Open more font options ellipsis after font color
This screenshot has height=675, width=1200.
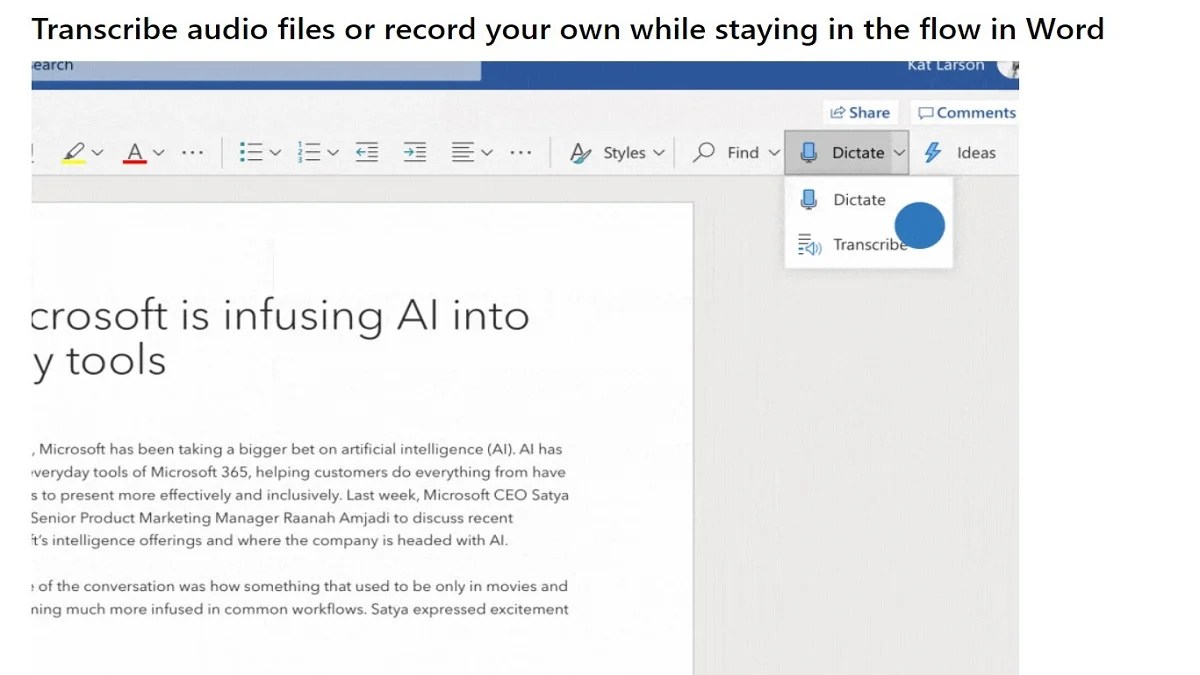pos(193,153)
